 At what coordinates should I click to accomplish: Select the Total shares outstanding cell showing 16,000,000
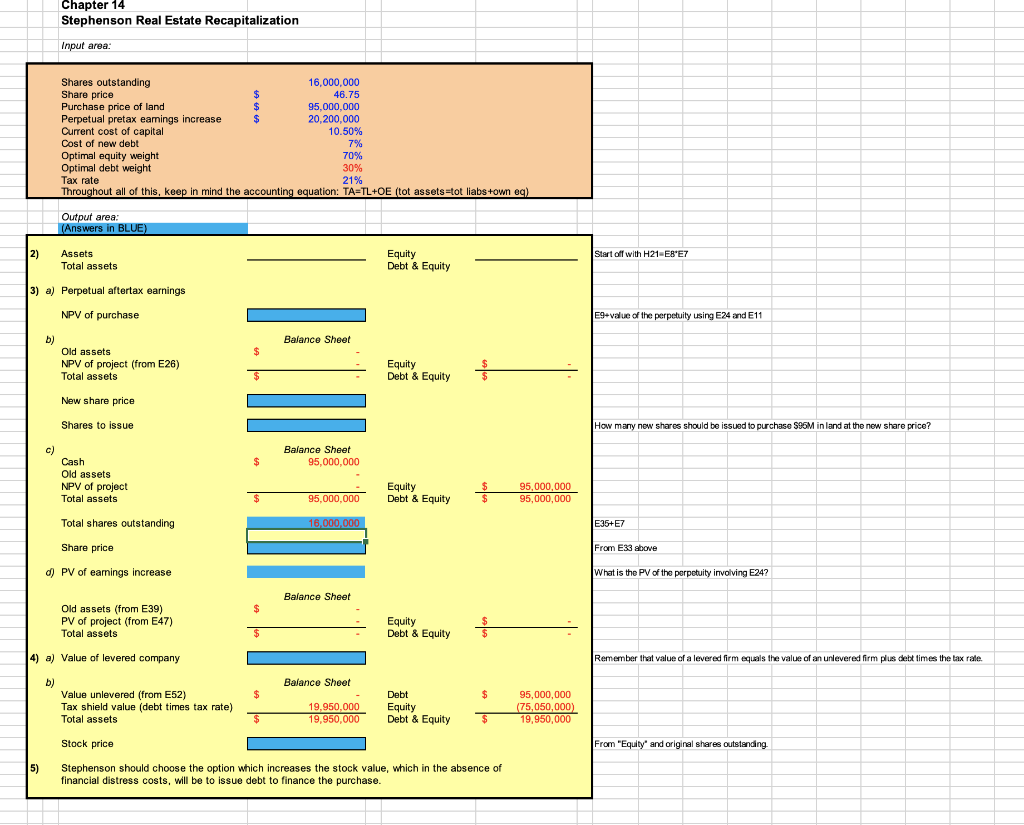point(306,522)
